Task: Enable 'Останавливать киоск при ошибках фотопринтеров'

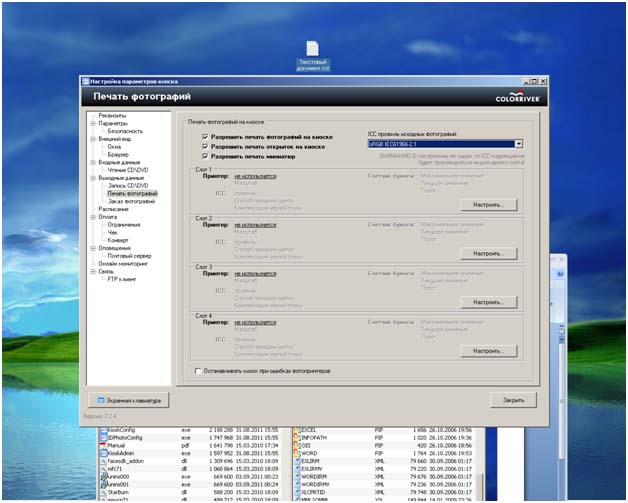Action: click(x=196, y=370)
